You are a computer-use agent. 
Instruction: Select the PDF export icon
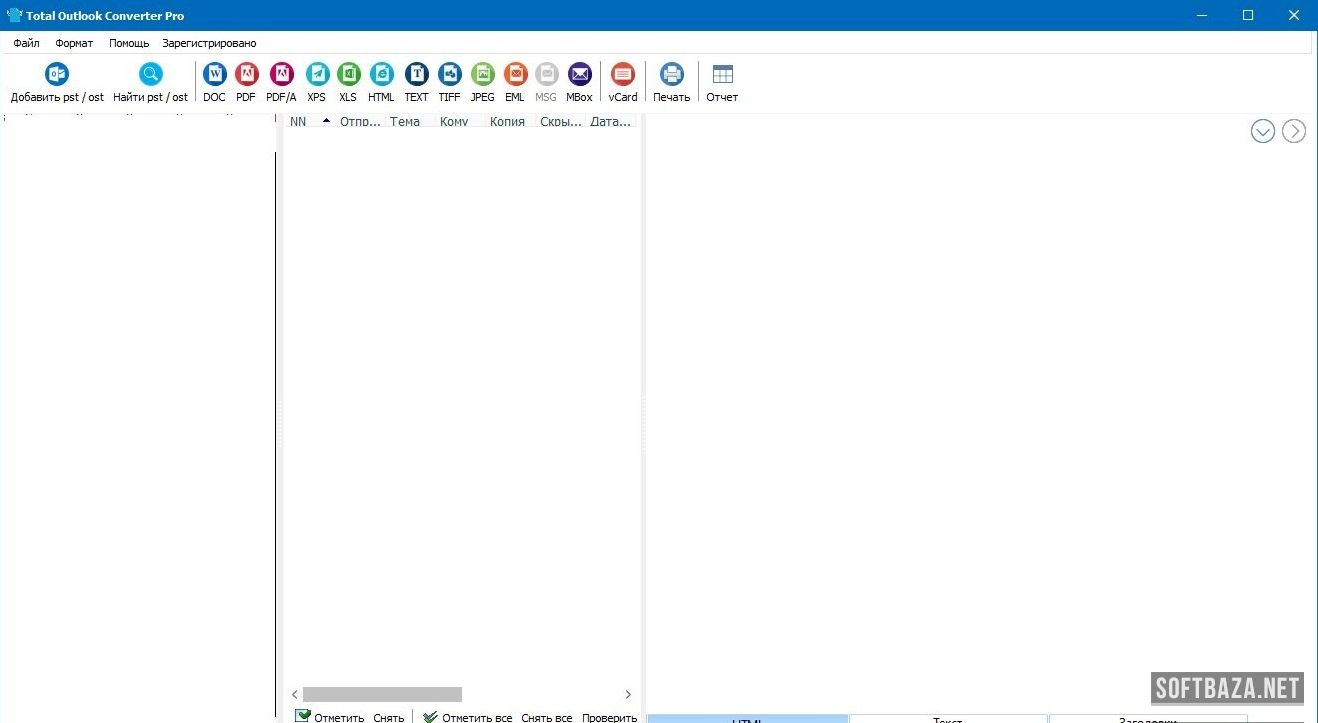246,75
